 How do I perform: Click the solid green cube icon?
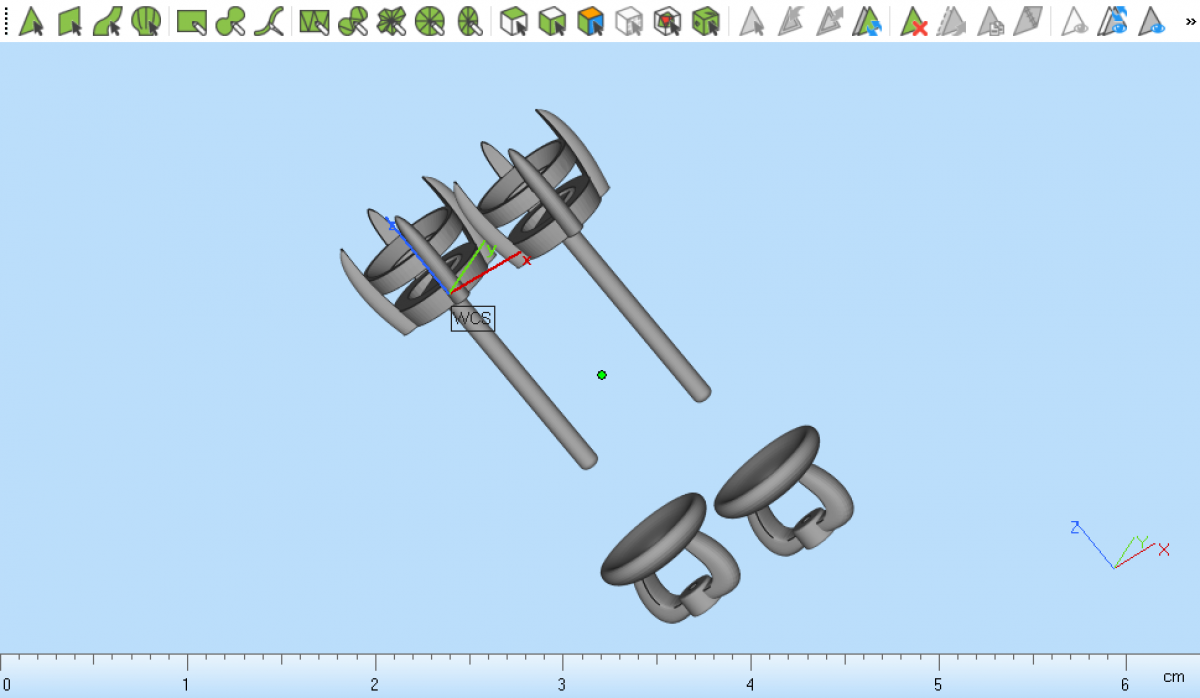point(706,21)
